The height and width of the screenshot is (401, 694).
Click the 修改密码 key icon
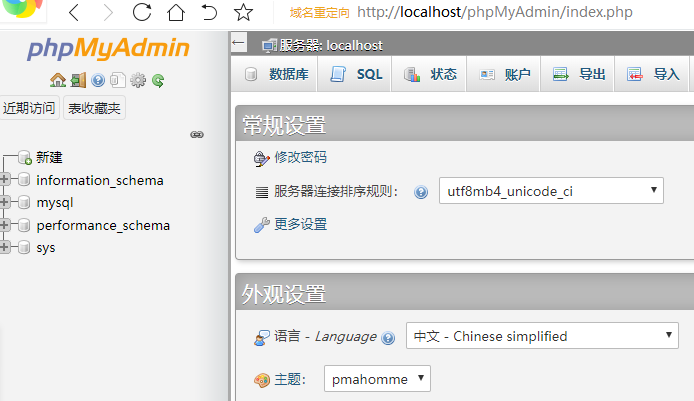262,158
